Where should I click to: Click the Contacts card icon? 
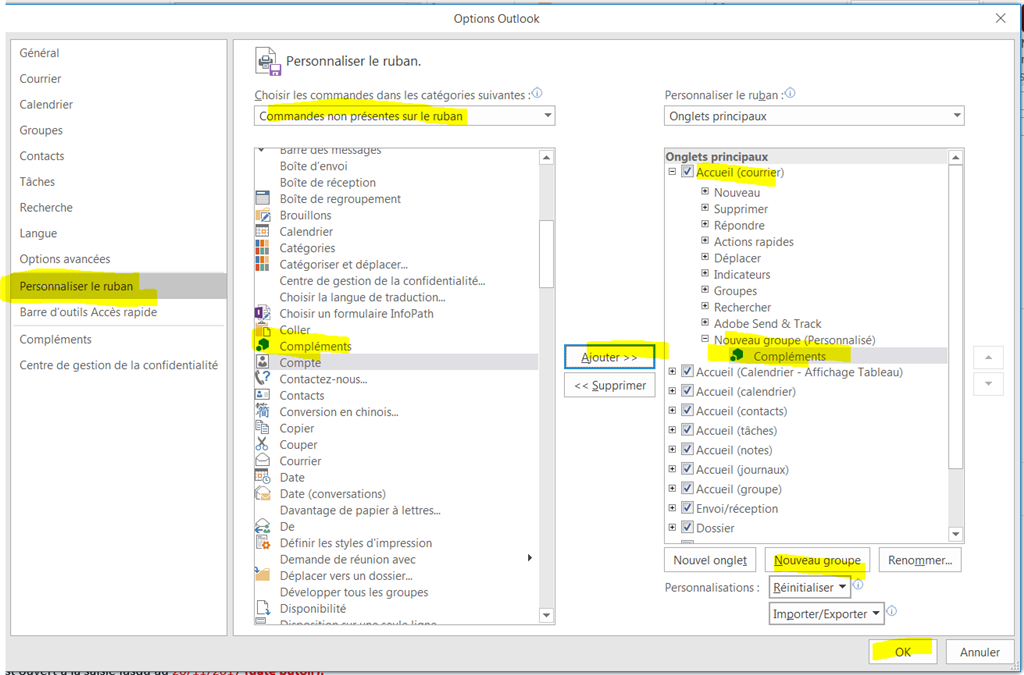(x=263, y=394)
